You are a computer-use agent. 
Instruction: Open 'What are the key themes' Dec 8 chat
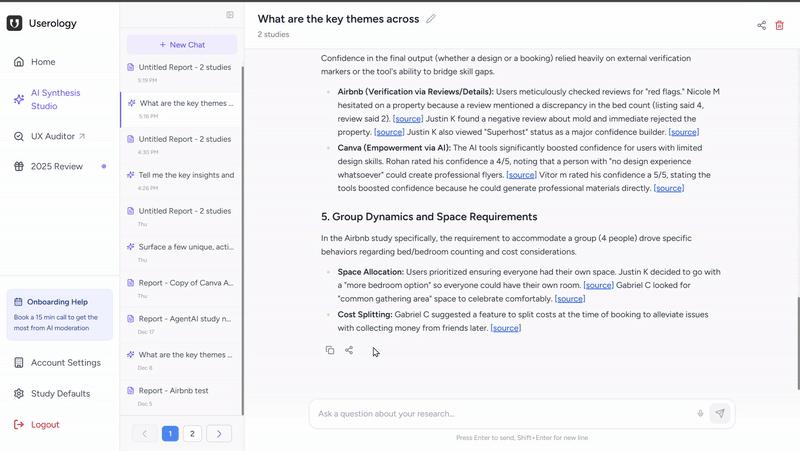tap(182, 361)
